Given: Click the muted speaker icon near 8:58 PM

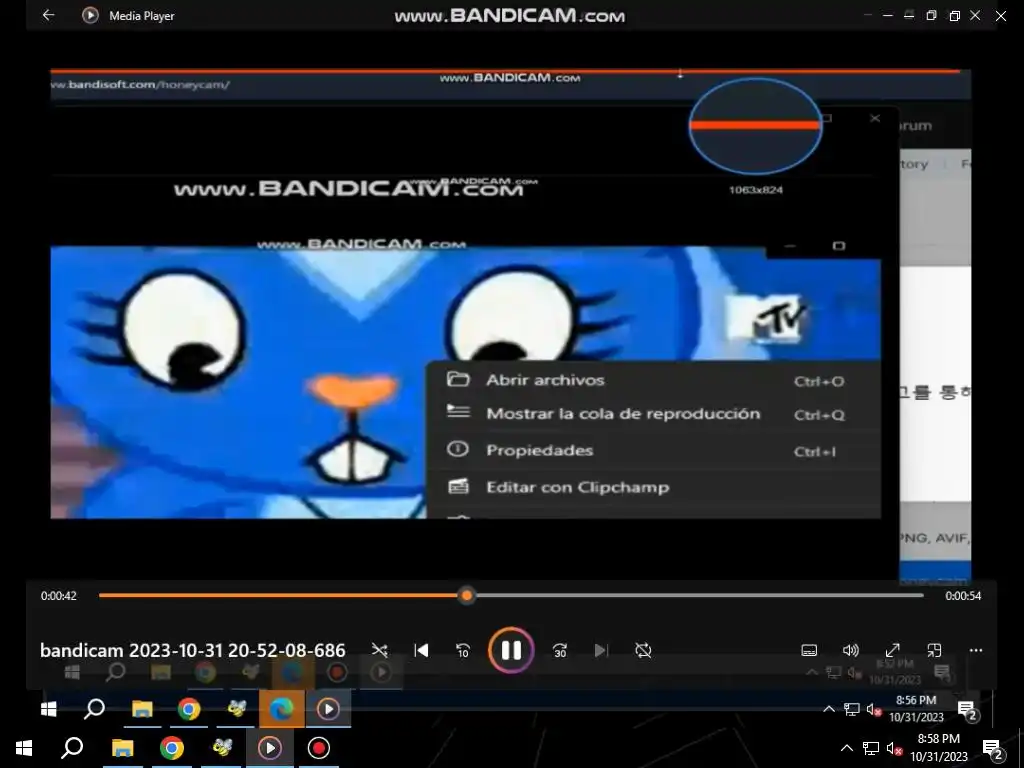Looking at the screenshot, I should click(895, 748).
